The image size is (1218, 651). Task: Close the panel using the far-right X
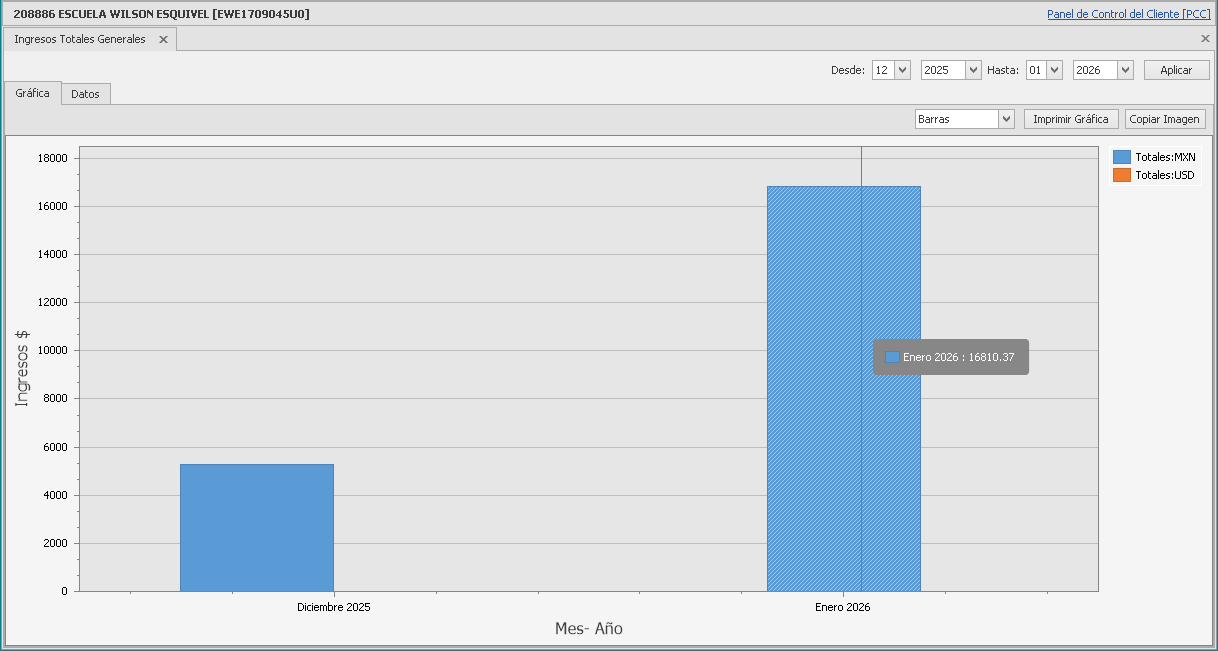(x=1205, y=39)
